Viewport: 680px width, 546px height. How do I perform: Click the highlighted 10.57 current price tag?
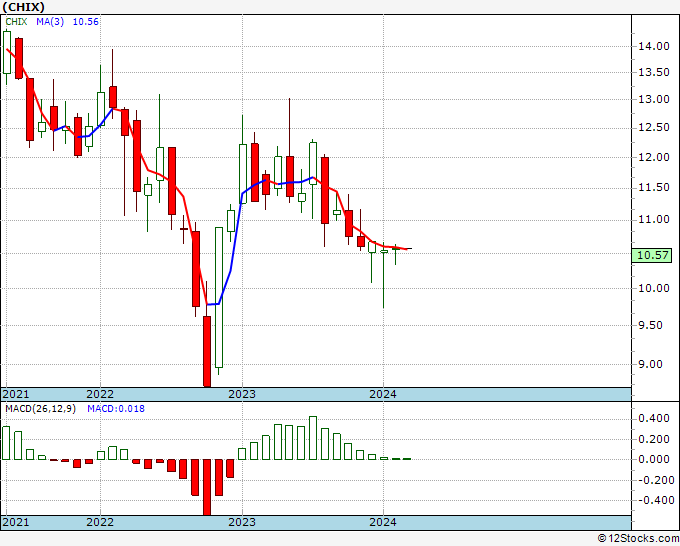click(x=653, y=255)
